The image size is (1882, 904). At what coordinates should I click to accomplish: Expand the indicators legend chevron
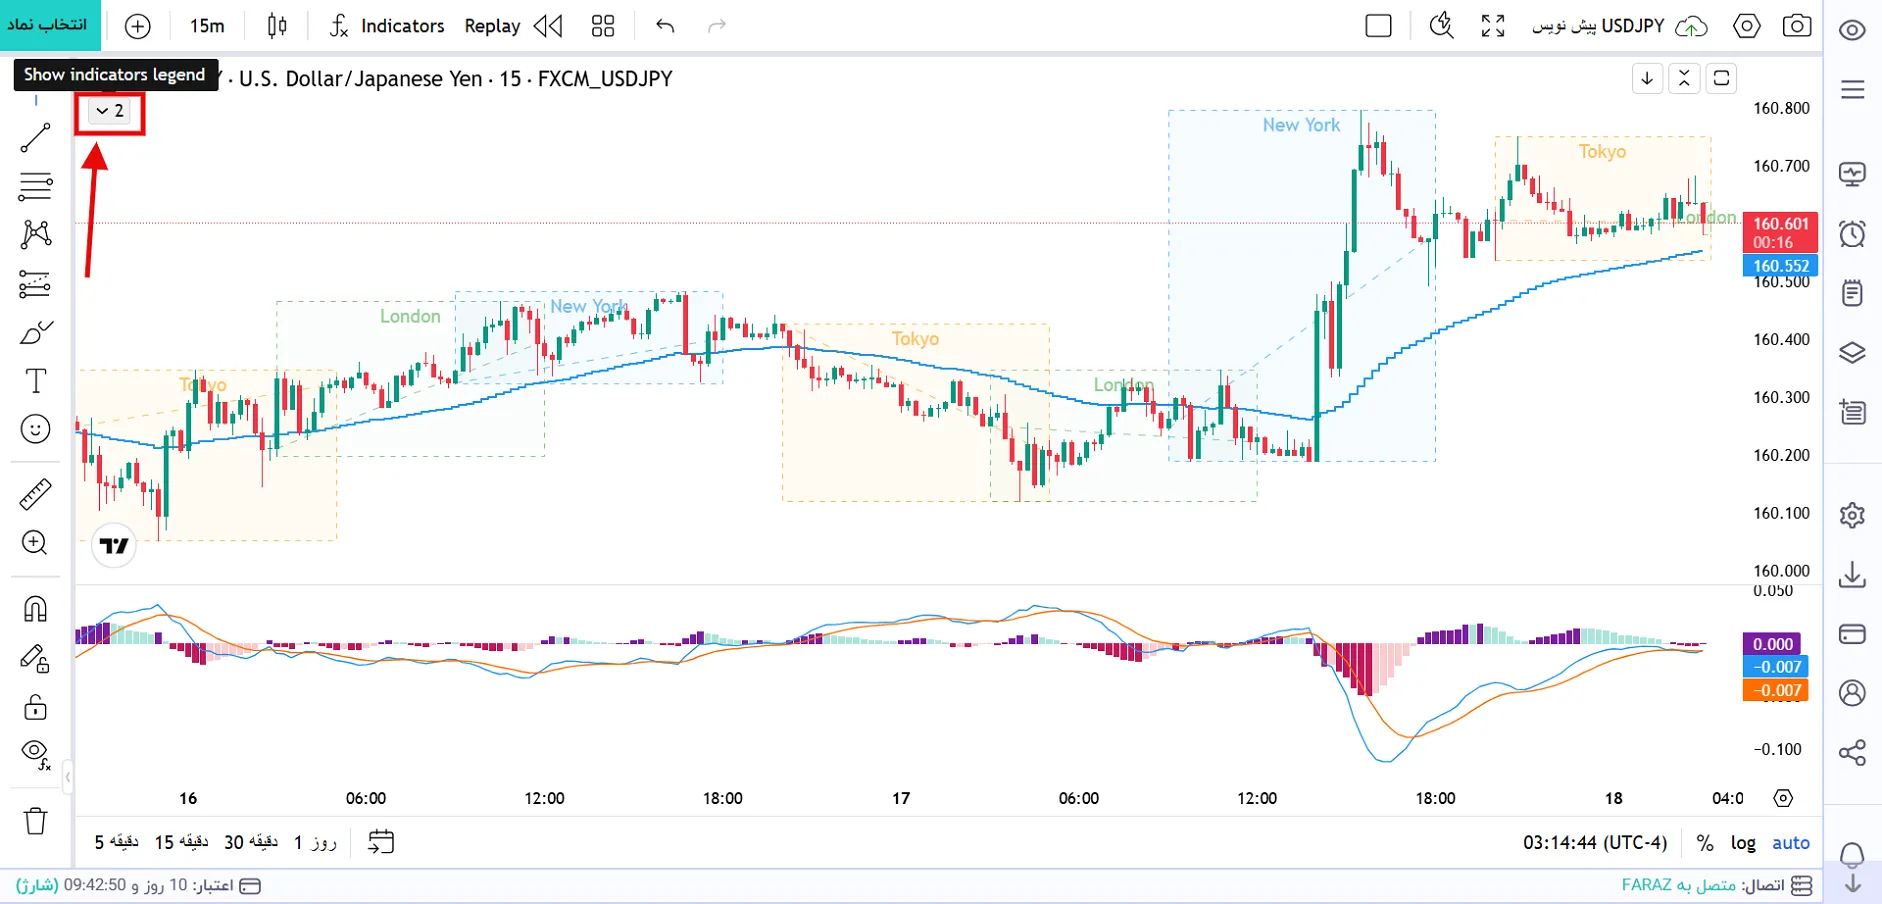click(x=110, y=111)
